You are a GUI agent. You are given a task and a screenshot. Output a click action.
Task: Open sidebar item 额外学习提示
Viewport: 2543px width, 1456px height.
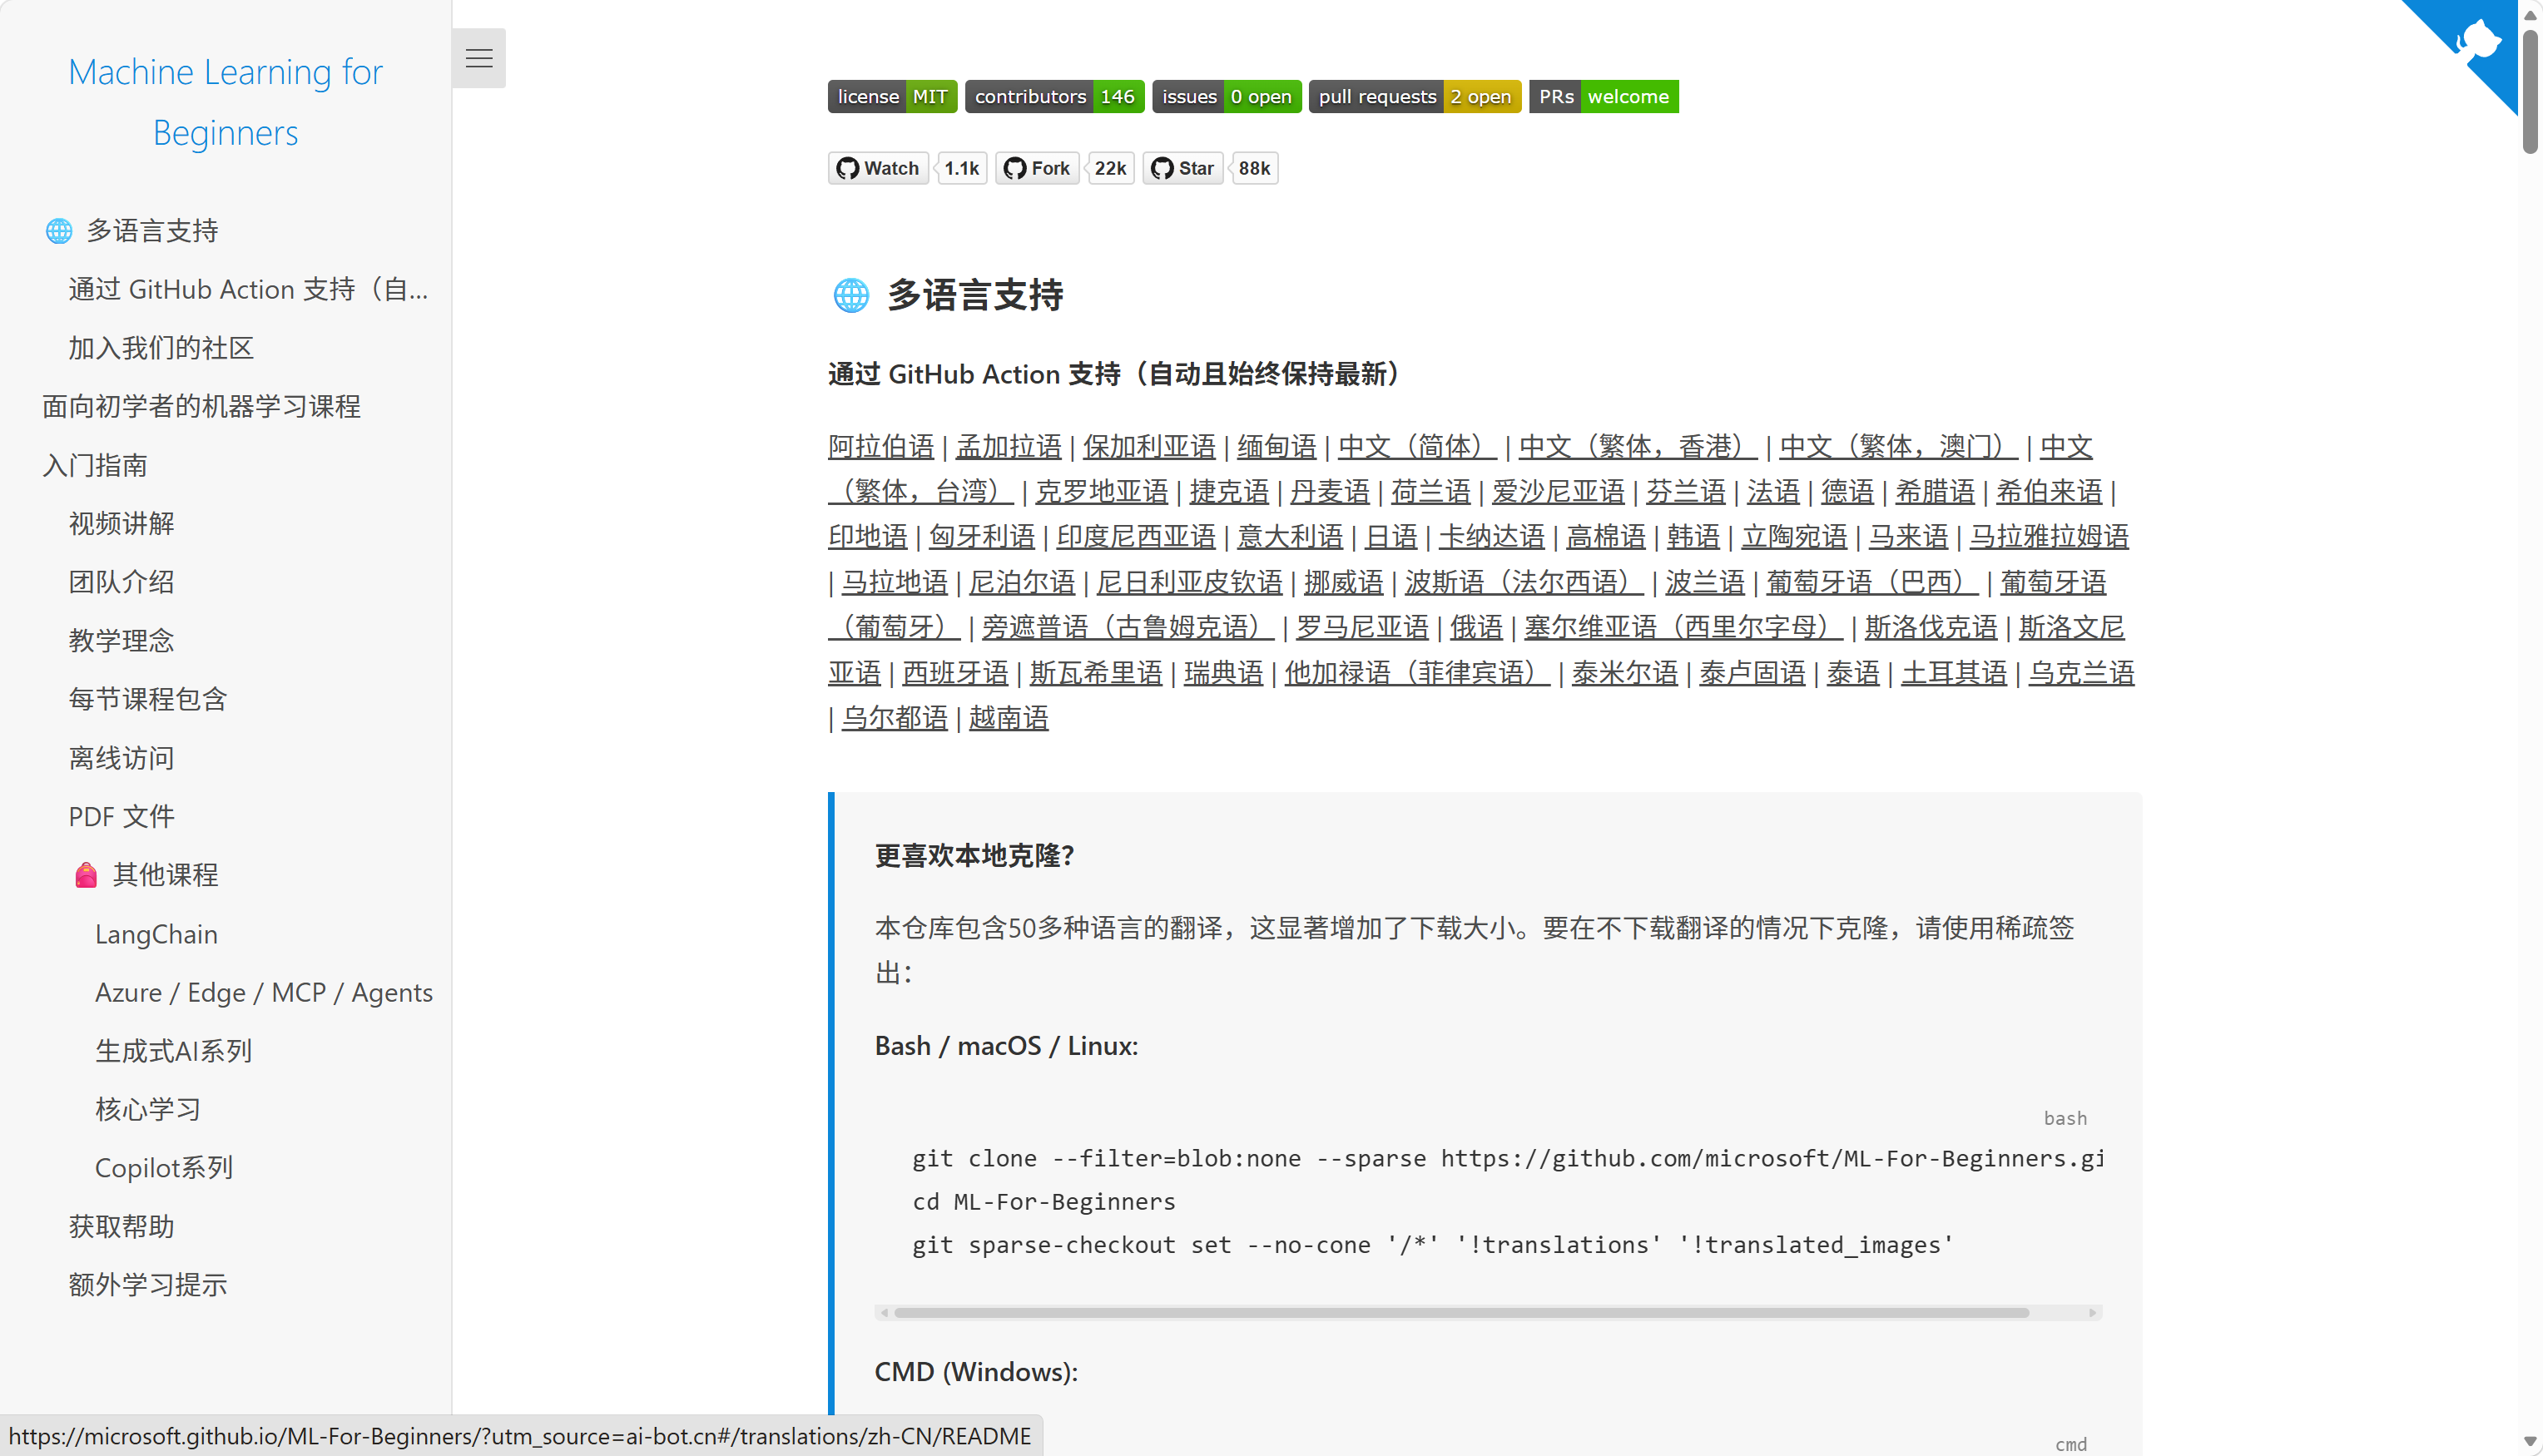click(148, 1284)
